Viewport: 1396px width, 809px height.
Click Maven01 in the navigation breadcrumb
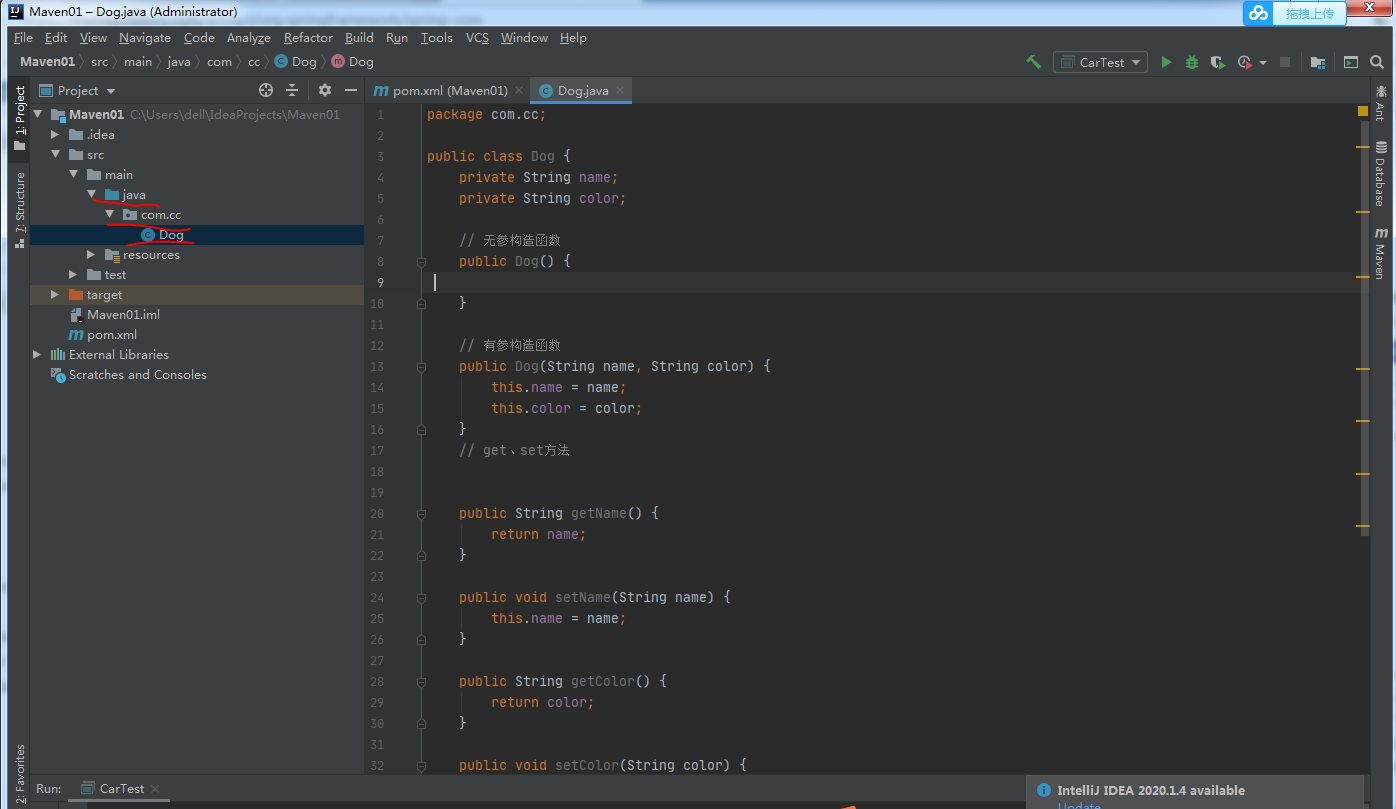[x=47, y=62]
